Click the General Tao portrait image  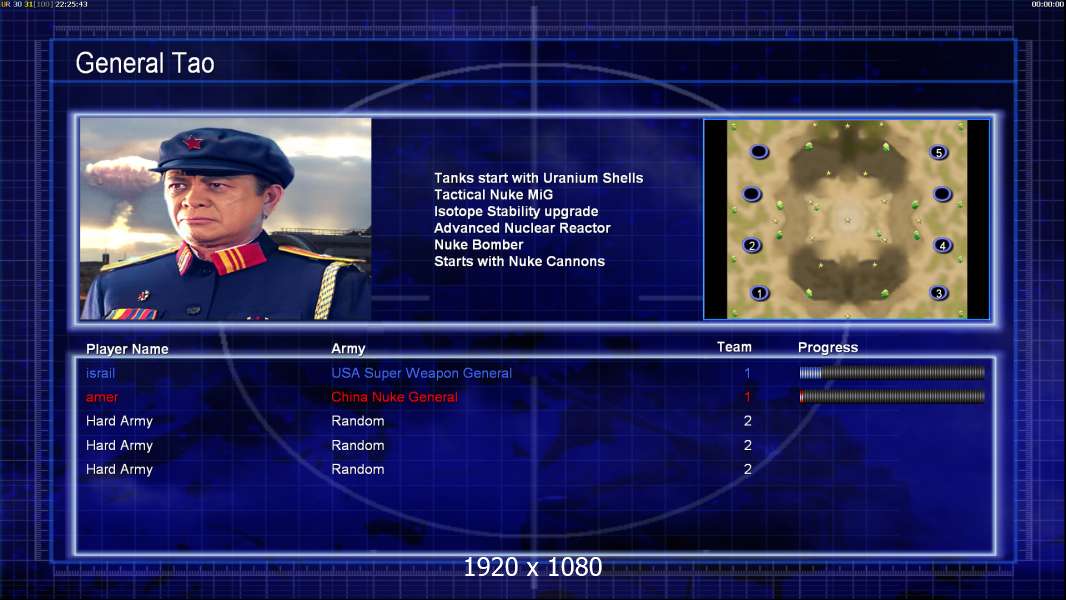[225, 219]
